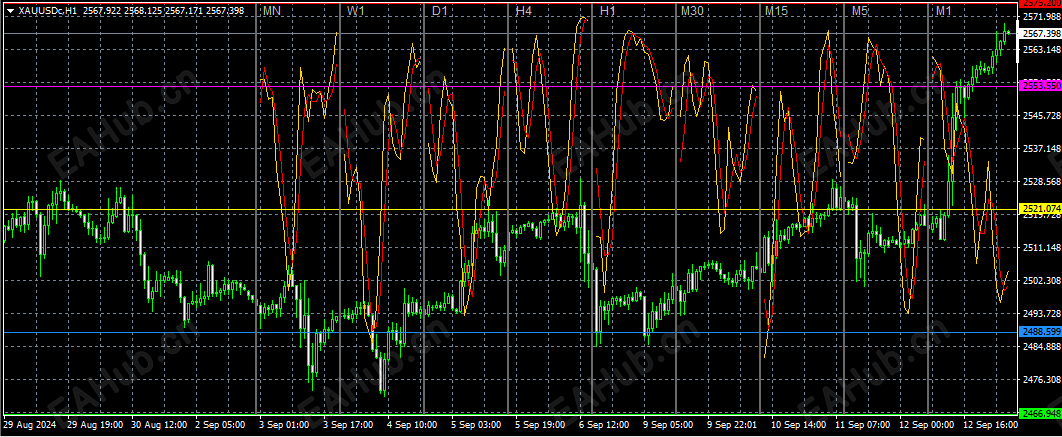Click the 2537.148 price scale value
The image size is (1062, 437).
click(1042, 148)
